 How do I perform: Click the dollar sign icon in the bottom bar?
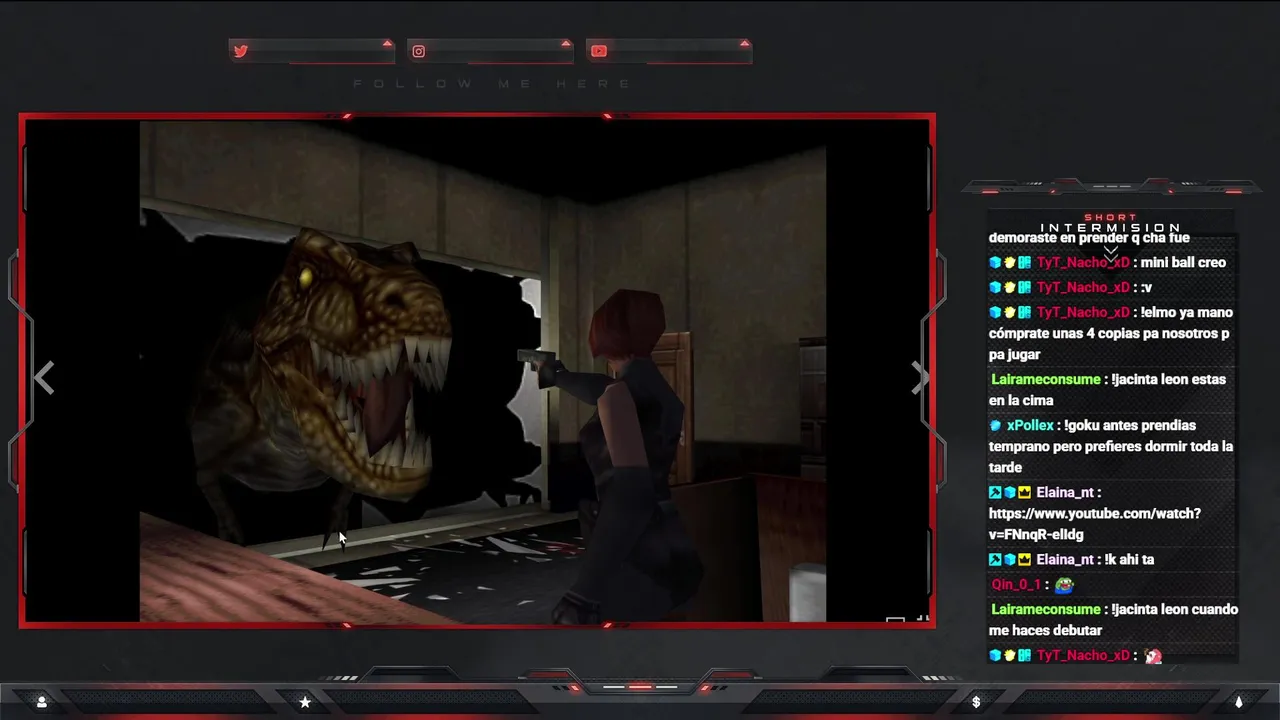point(976,702)
